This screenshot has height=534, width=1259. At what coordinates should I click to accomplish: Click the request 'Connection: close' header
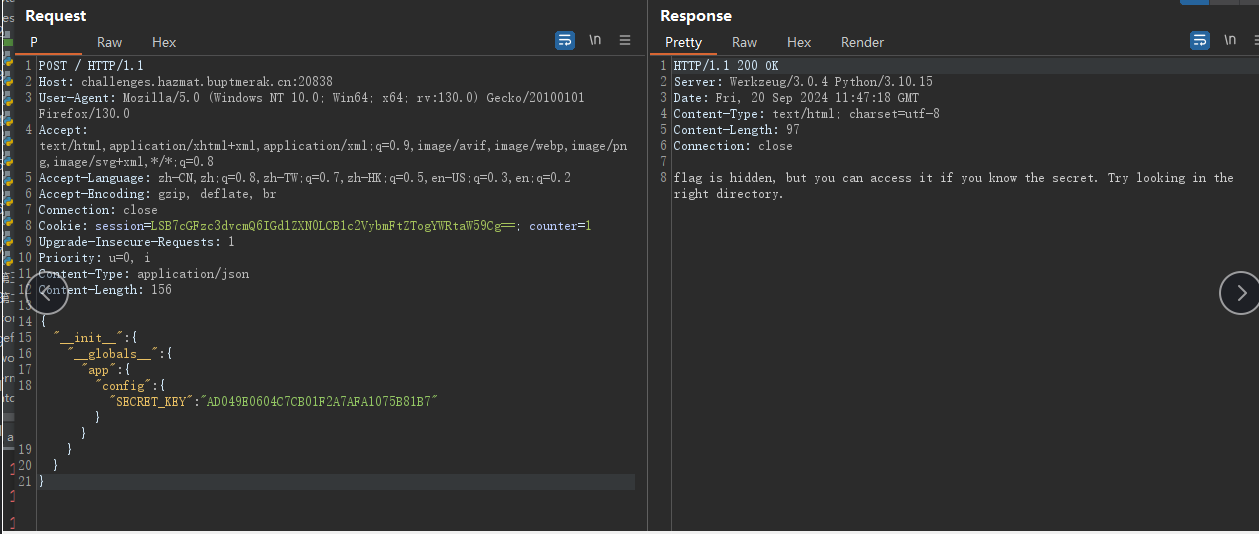pyautogui.click(x=98, y=210)
